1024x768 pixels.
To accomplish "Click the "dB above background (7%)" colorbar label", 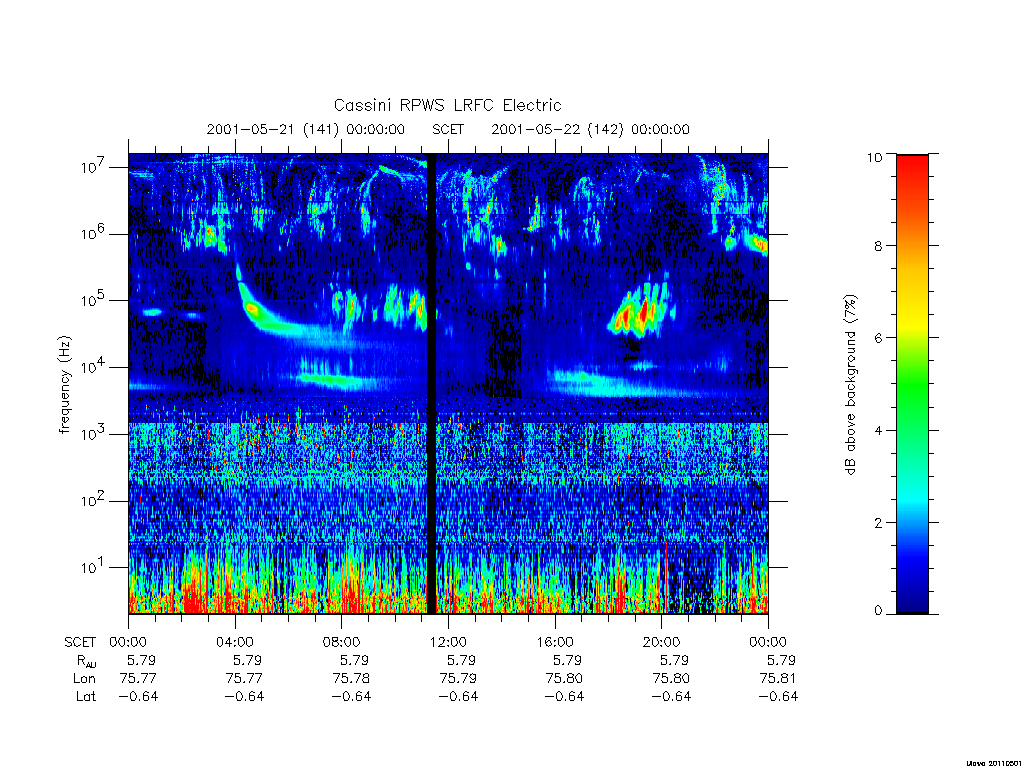I will 850,385.
